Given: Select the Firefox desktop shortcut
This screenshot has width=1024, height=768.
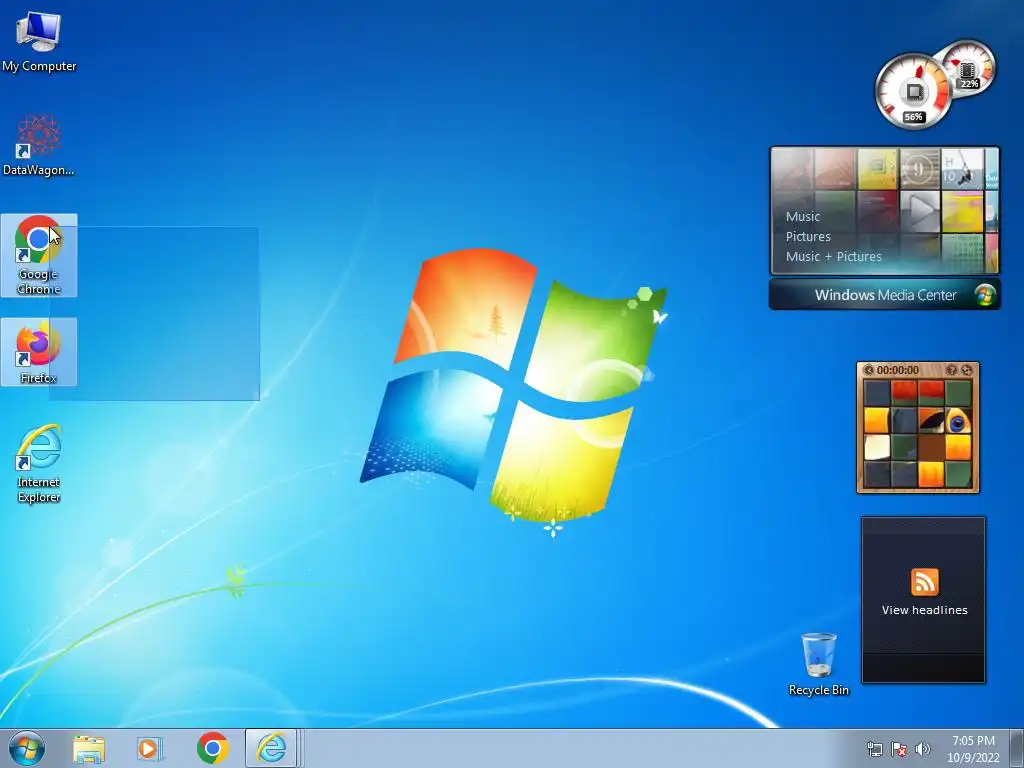Looking at the screenshot, I should [x=39, y=351].
